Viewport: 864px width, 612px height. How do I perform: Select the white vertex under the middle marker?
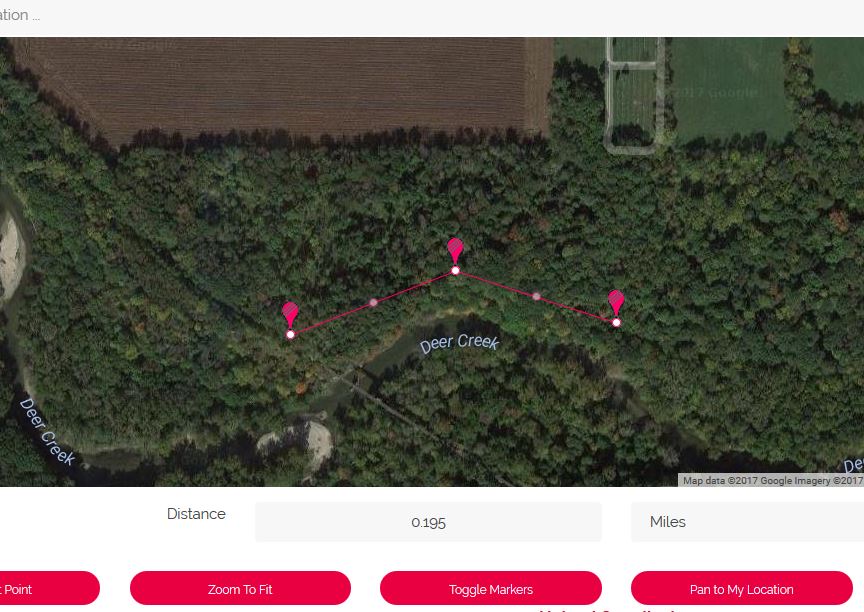point(455,270)
